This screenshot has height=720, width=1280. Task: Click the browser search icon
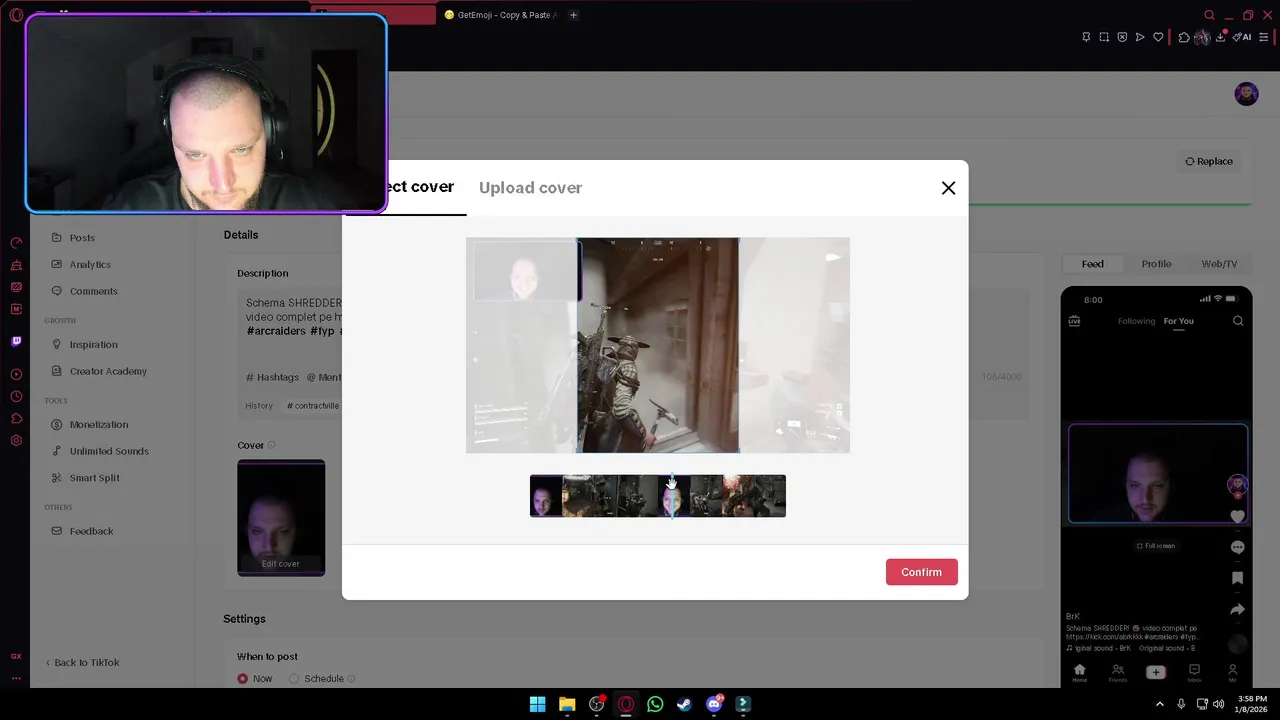tap(1209, 15)
